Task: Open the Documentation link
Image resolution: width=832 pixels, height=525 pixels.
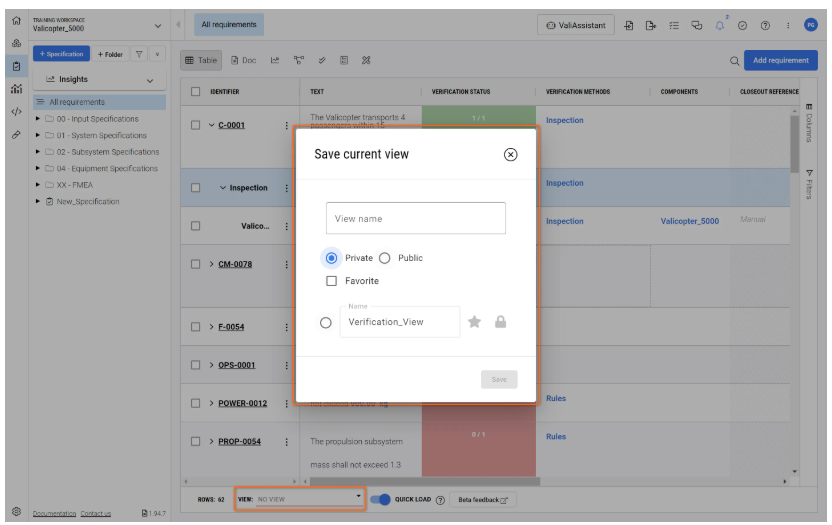Action: coord(54,513)
